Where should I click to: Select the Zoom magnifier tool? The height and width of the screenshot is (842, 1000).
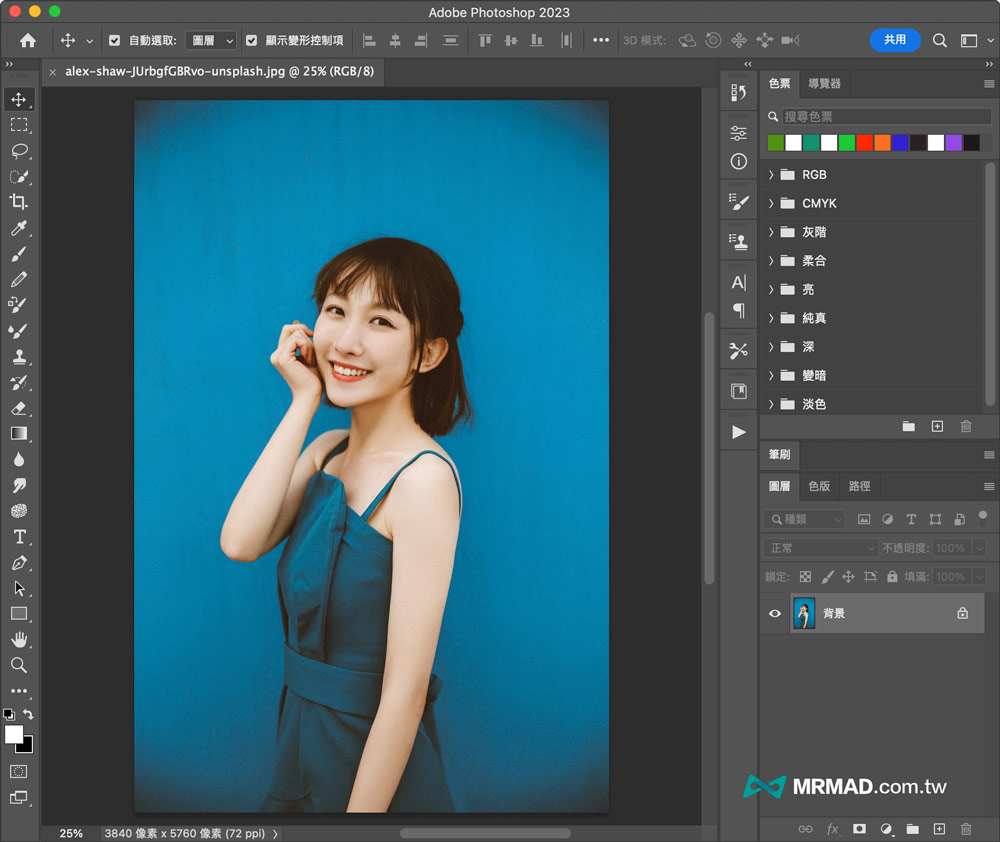(19, 665)
